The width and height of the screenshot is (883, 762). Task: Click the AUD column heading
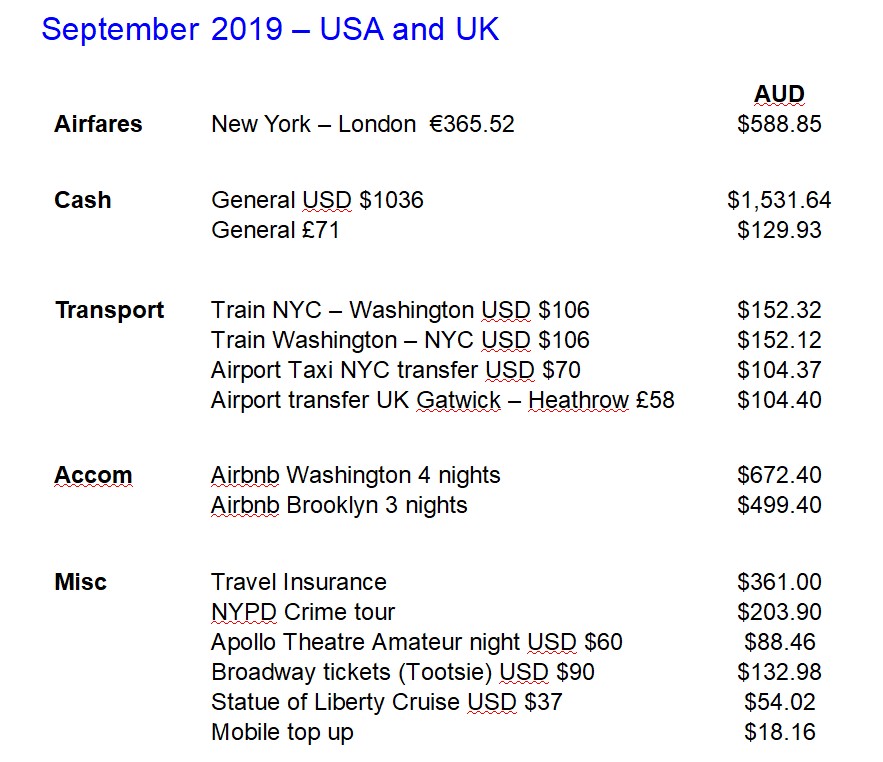pos(779,94)
